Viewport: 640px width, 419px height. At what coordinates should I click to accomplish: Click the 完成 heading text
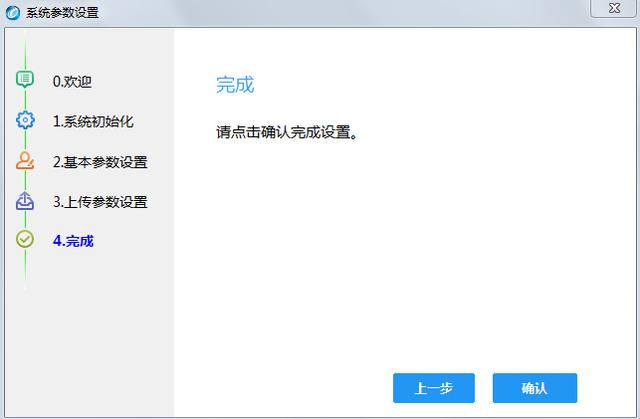point(235,85)
